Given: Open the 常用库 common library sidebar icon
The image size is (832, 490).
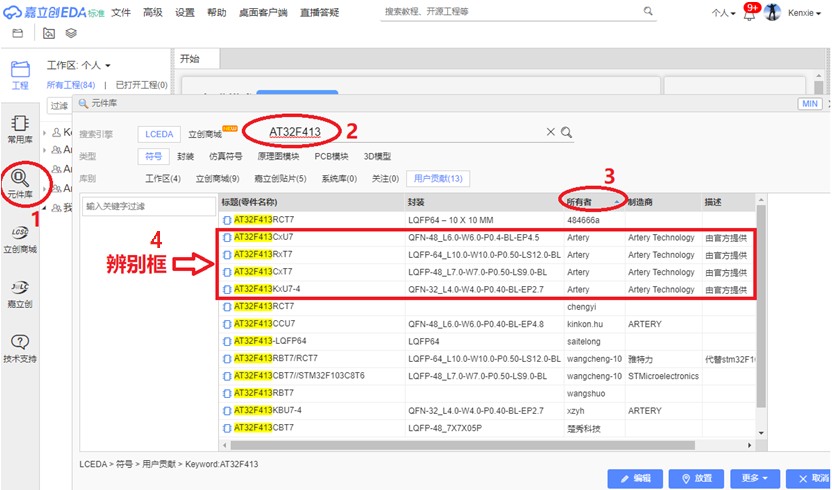Looking at the screenshot, I should point(20,128).
